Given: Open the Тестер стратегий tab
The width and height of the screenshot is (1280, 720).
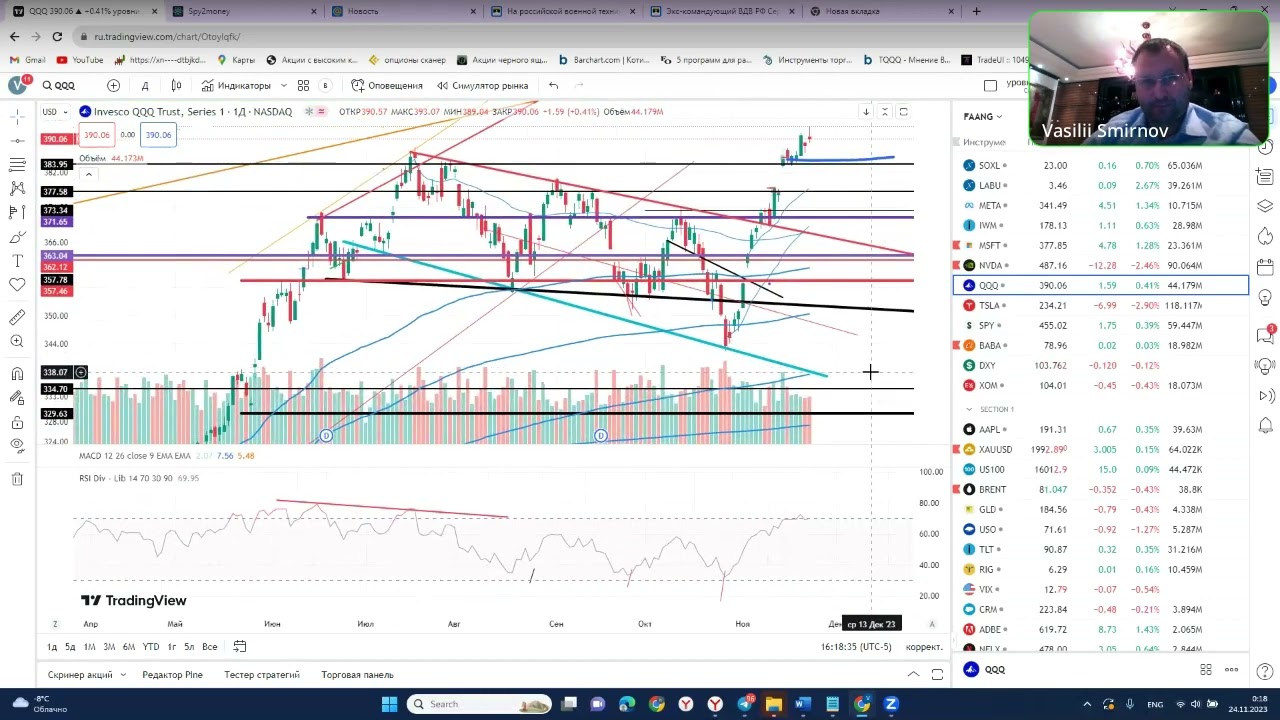Looking at the screenshot, I should 262,675.
